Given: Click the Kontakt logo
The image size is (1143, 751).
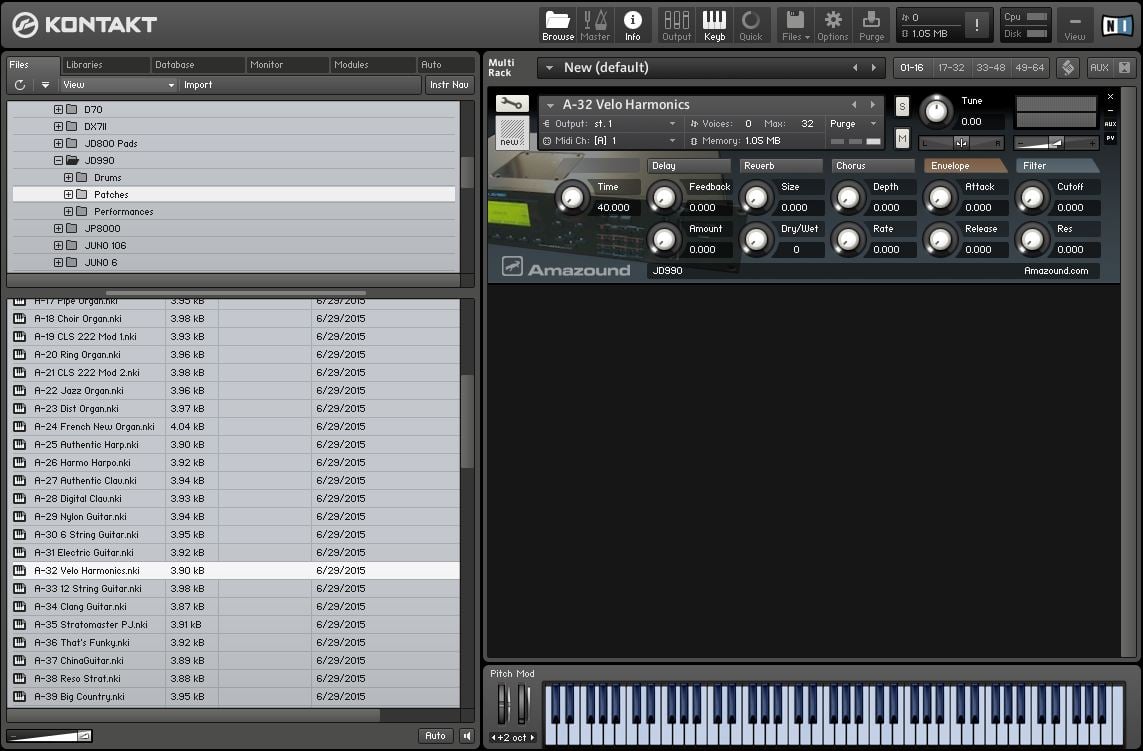Looking at the screenshot, I should 85,25.
